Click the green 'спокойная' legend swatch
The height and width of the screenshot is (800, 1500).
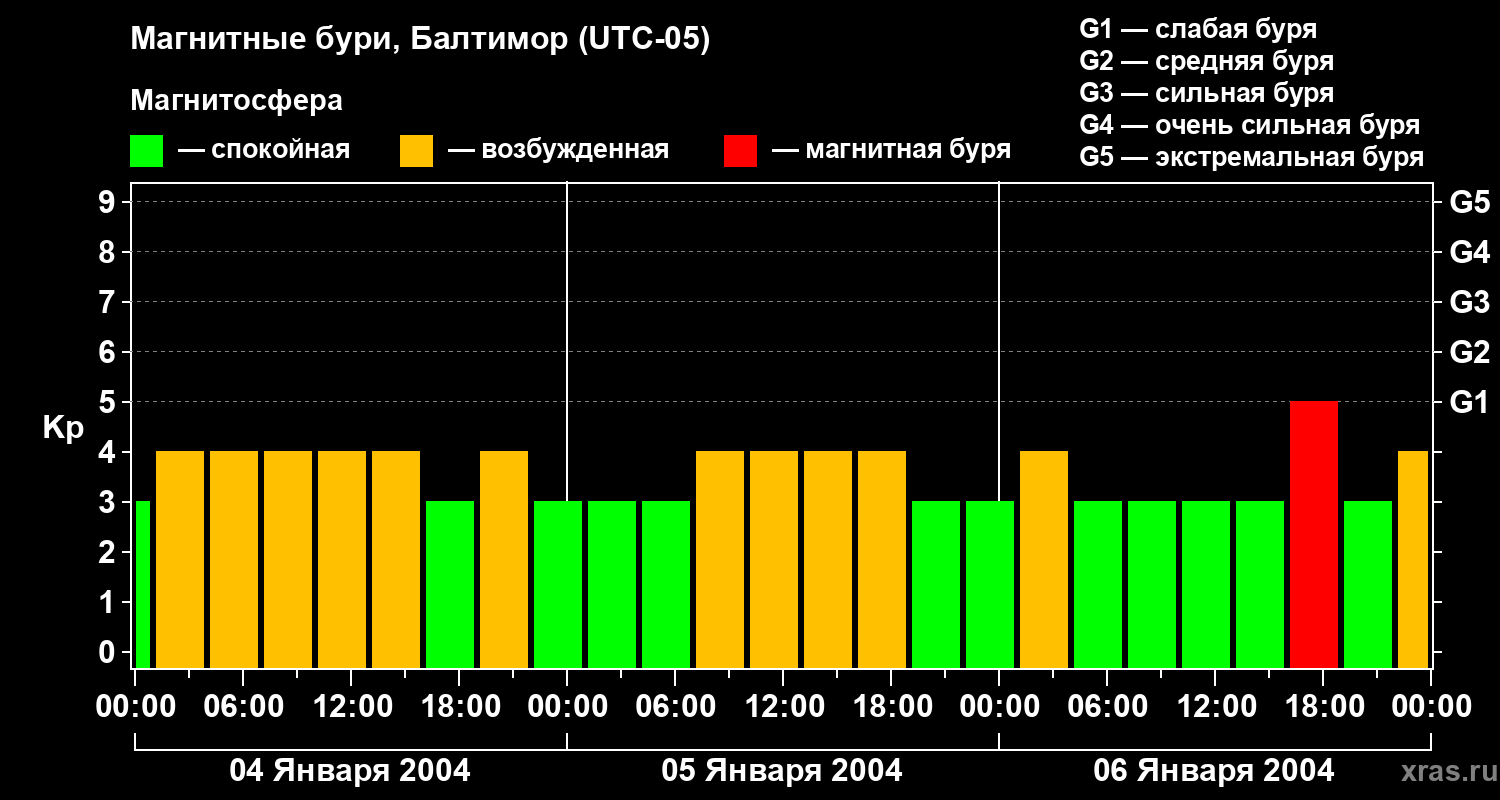(x=146, y=151)
